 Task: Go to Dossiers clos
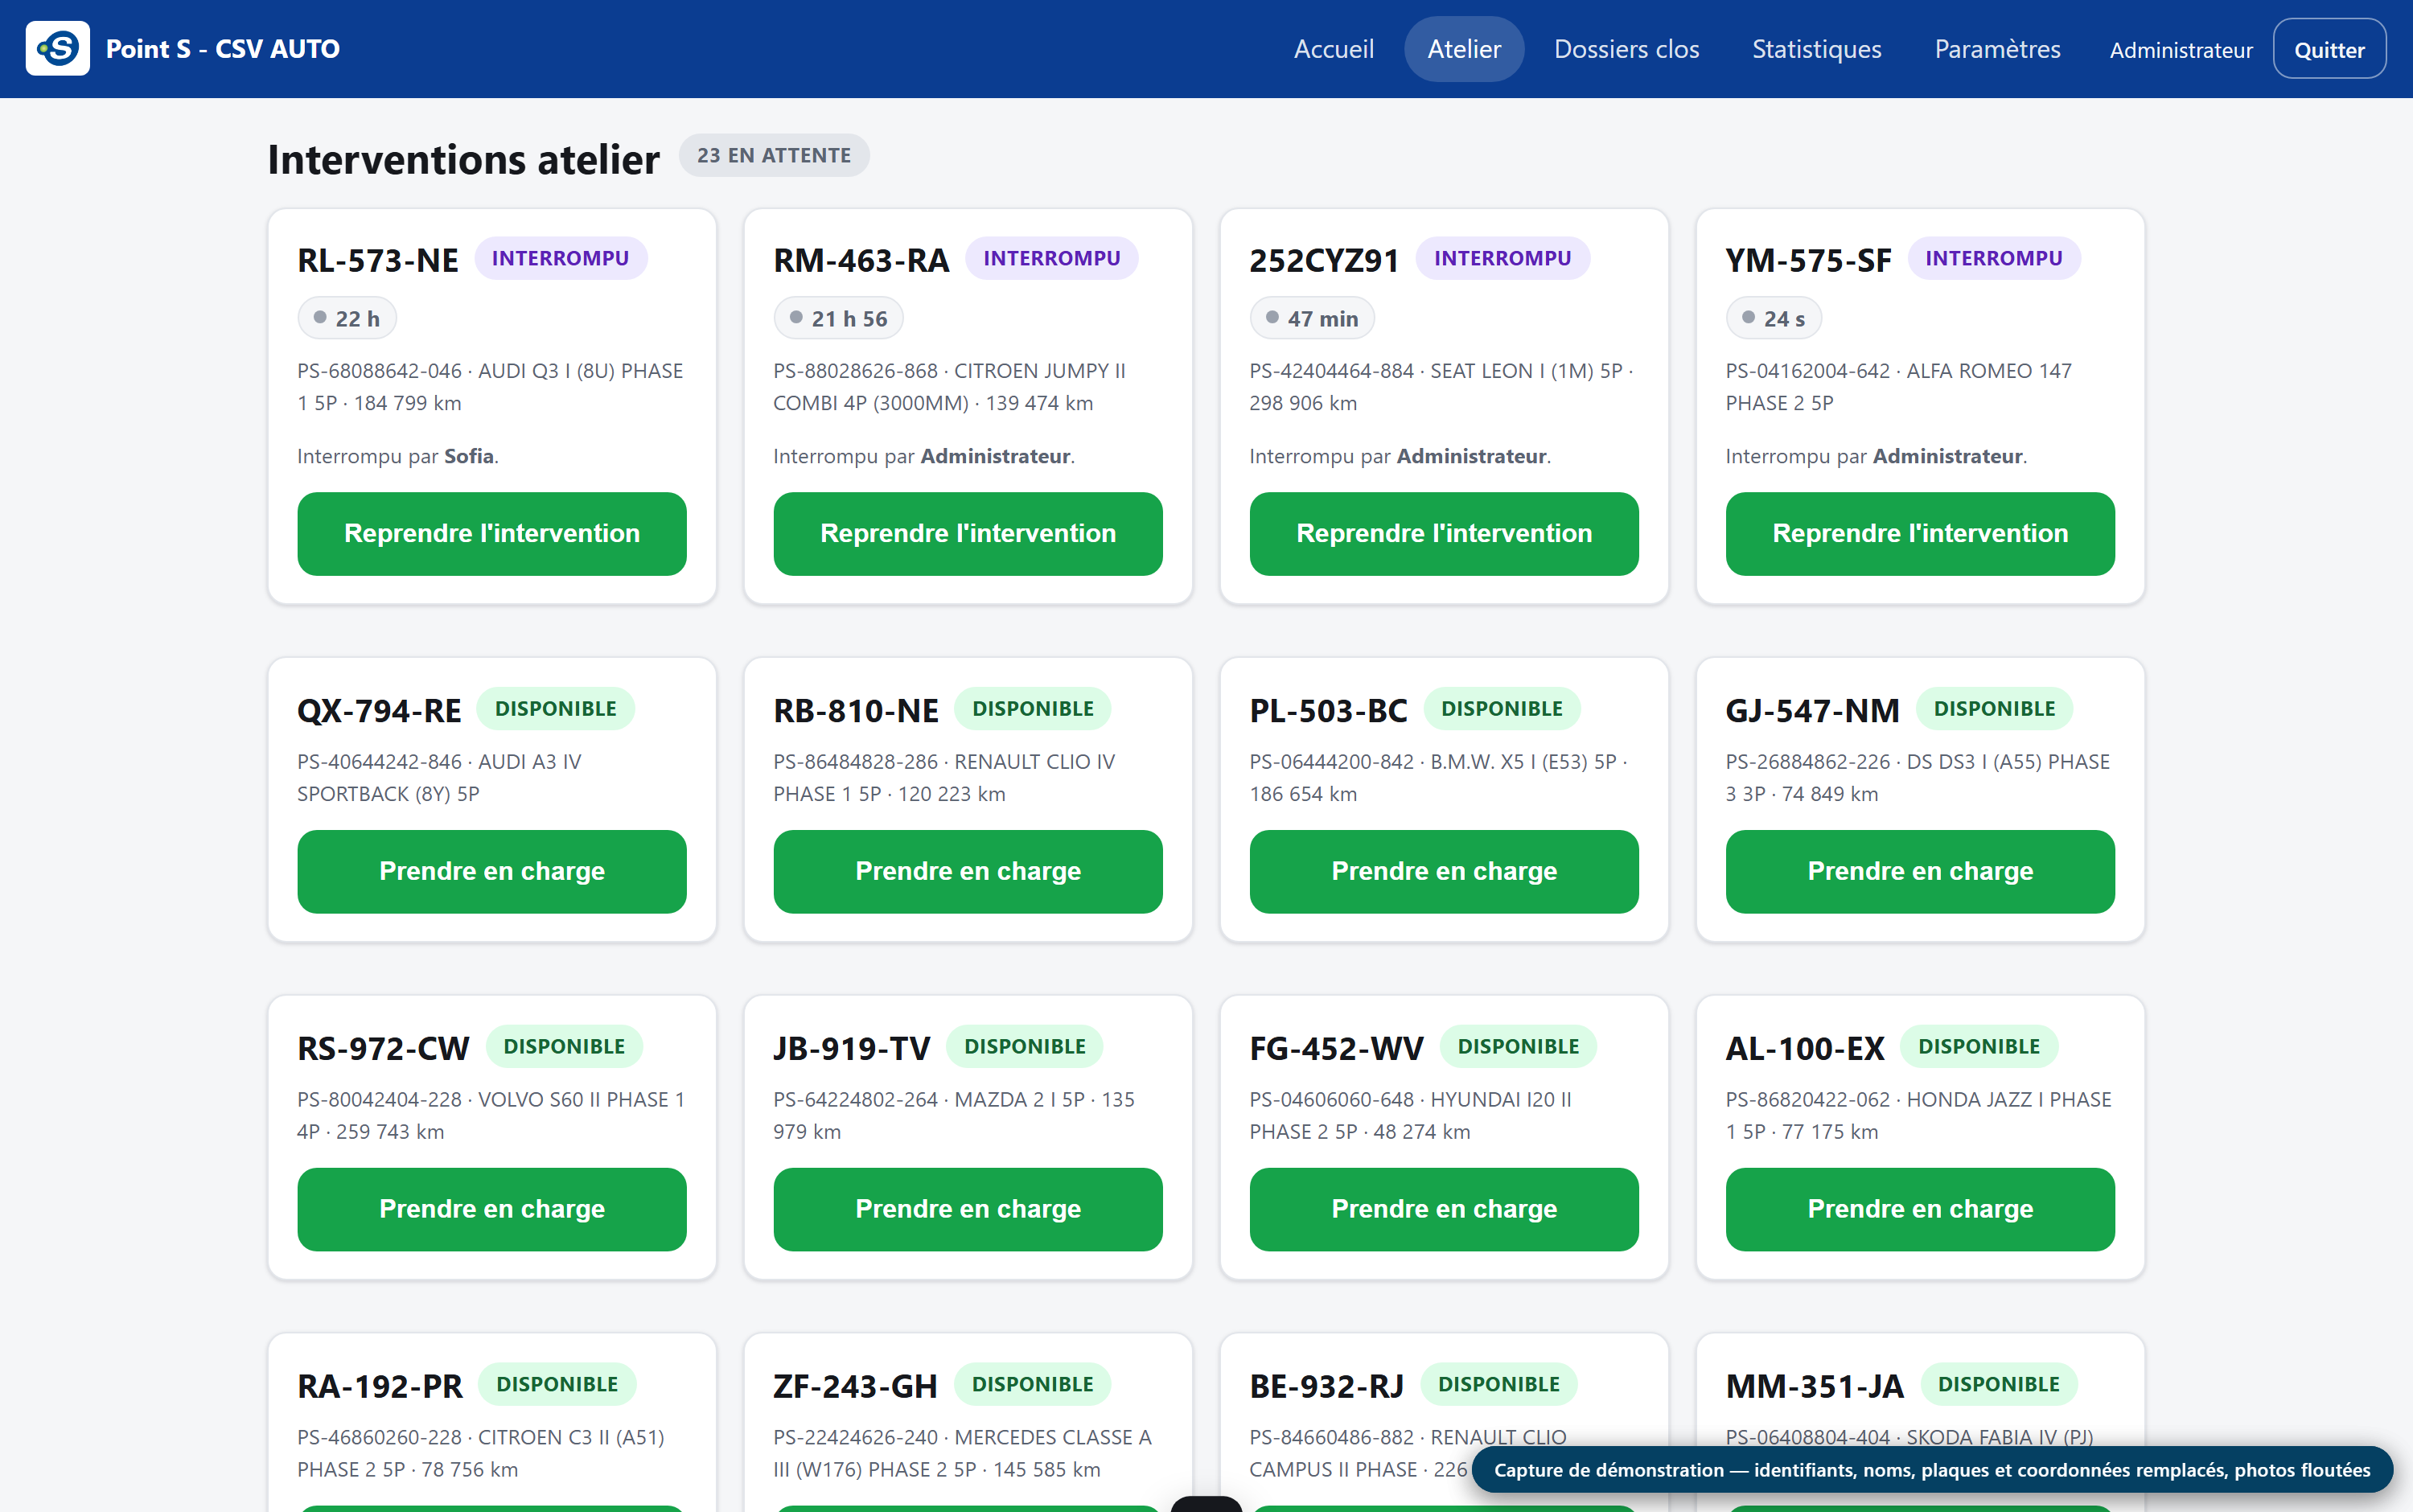pyautogui.click(x=1626, y=49)
